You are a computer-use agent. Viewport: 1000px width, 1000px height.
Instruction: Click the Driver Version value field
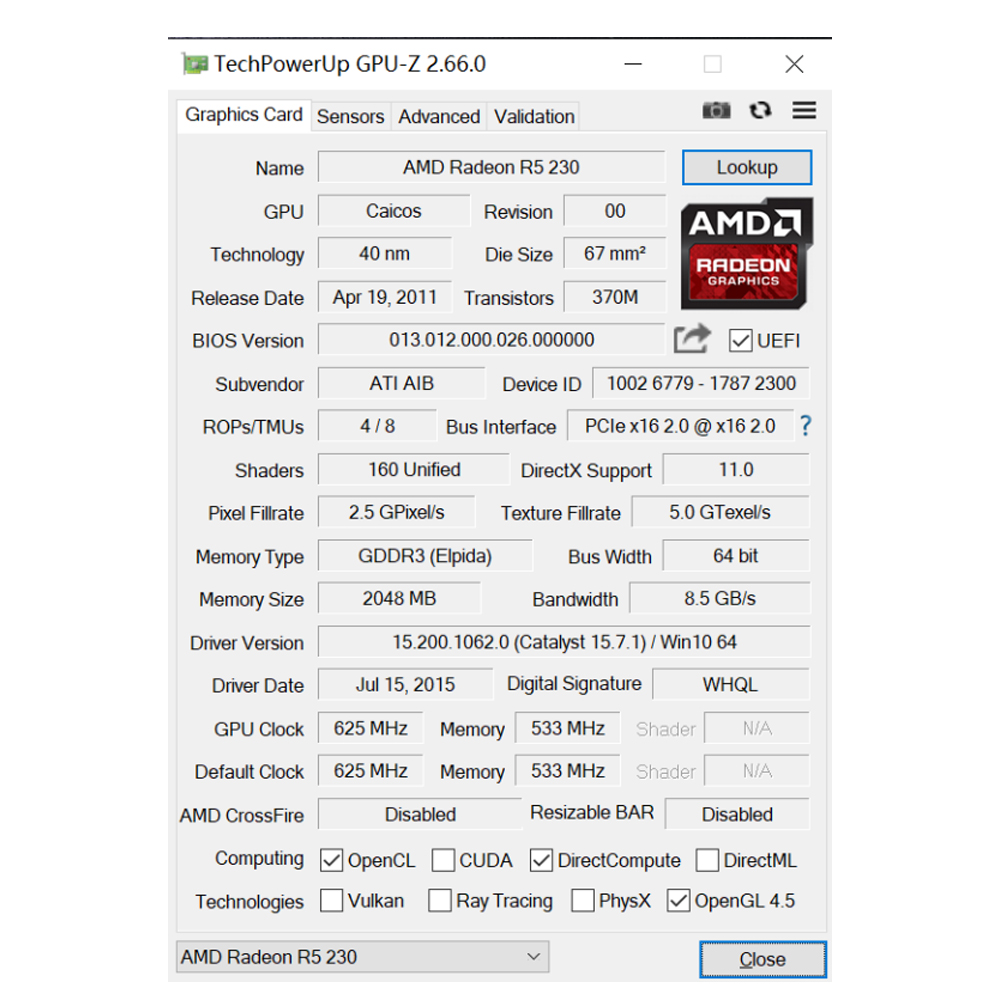point(564,642)
